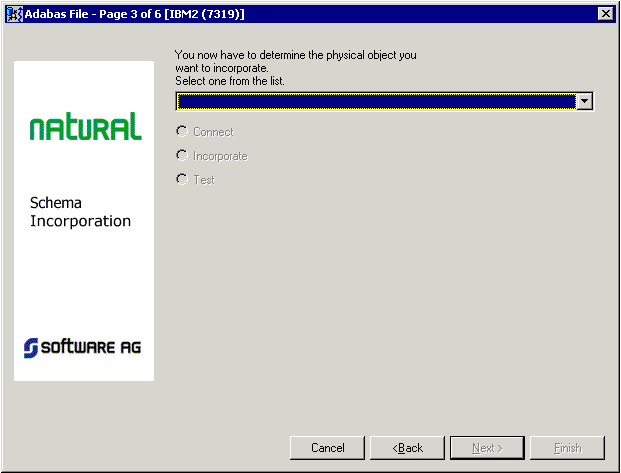Image resolution: width=621 pixels, height=473 pixels.
Task: Click the Adabas File title bar icon
Action: click(14, 13)
